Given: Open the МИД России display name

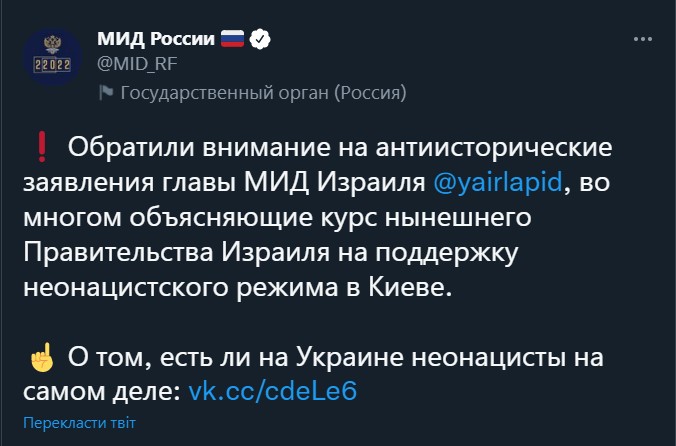Looking at the screenshot, I should pos(156,39).
